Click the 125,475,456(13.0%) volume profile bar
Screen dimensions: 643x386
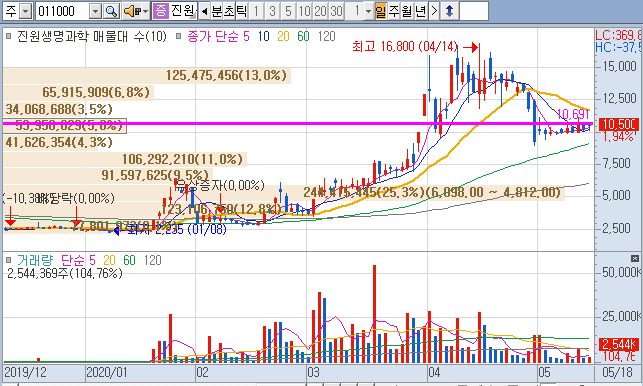point(147,75)
